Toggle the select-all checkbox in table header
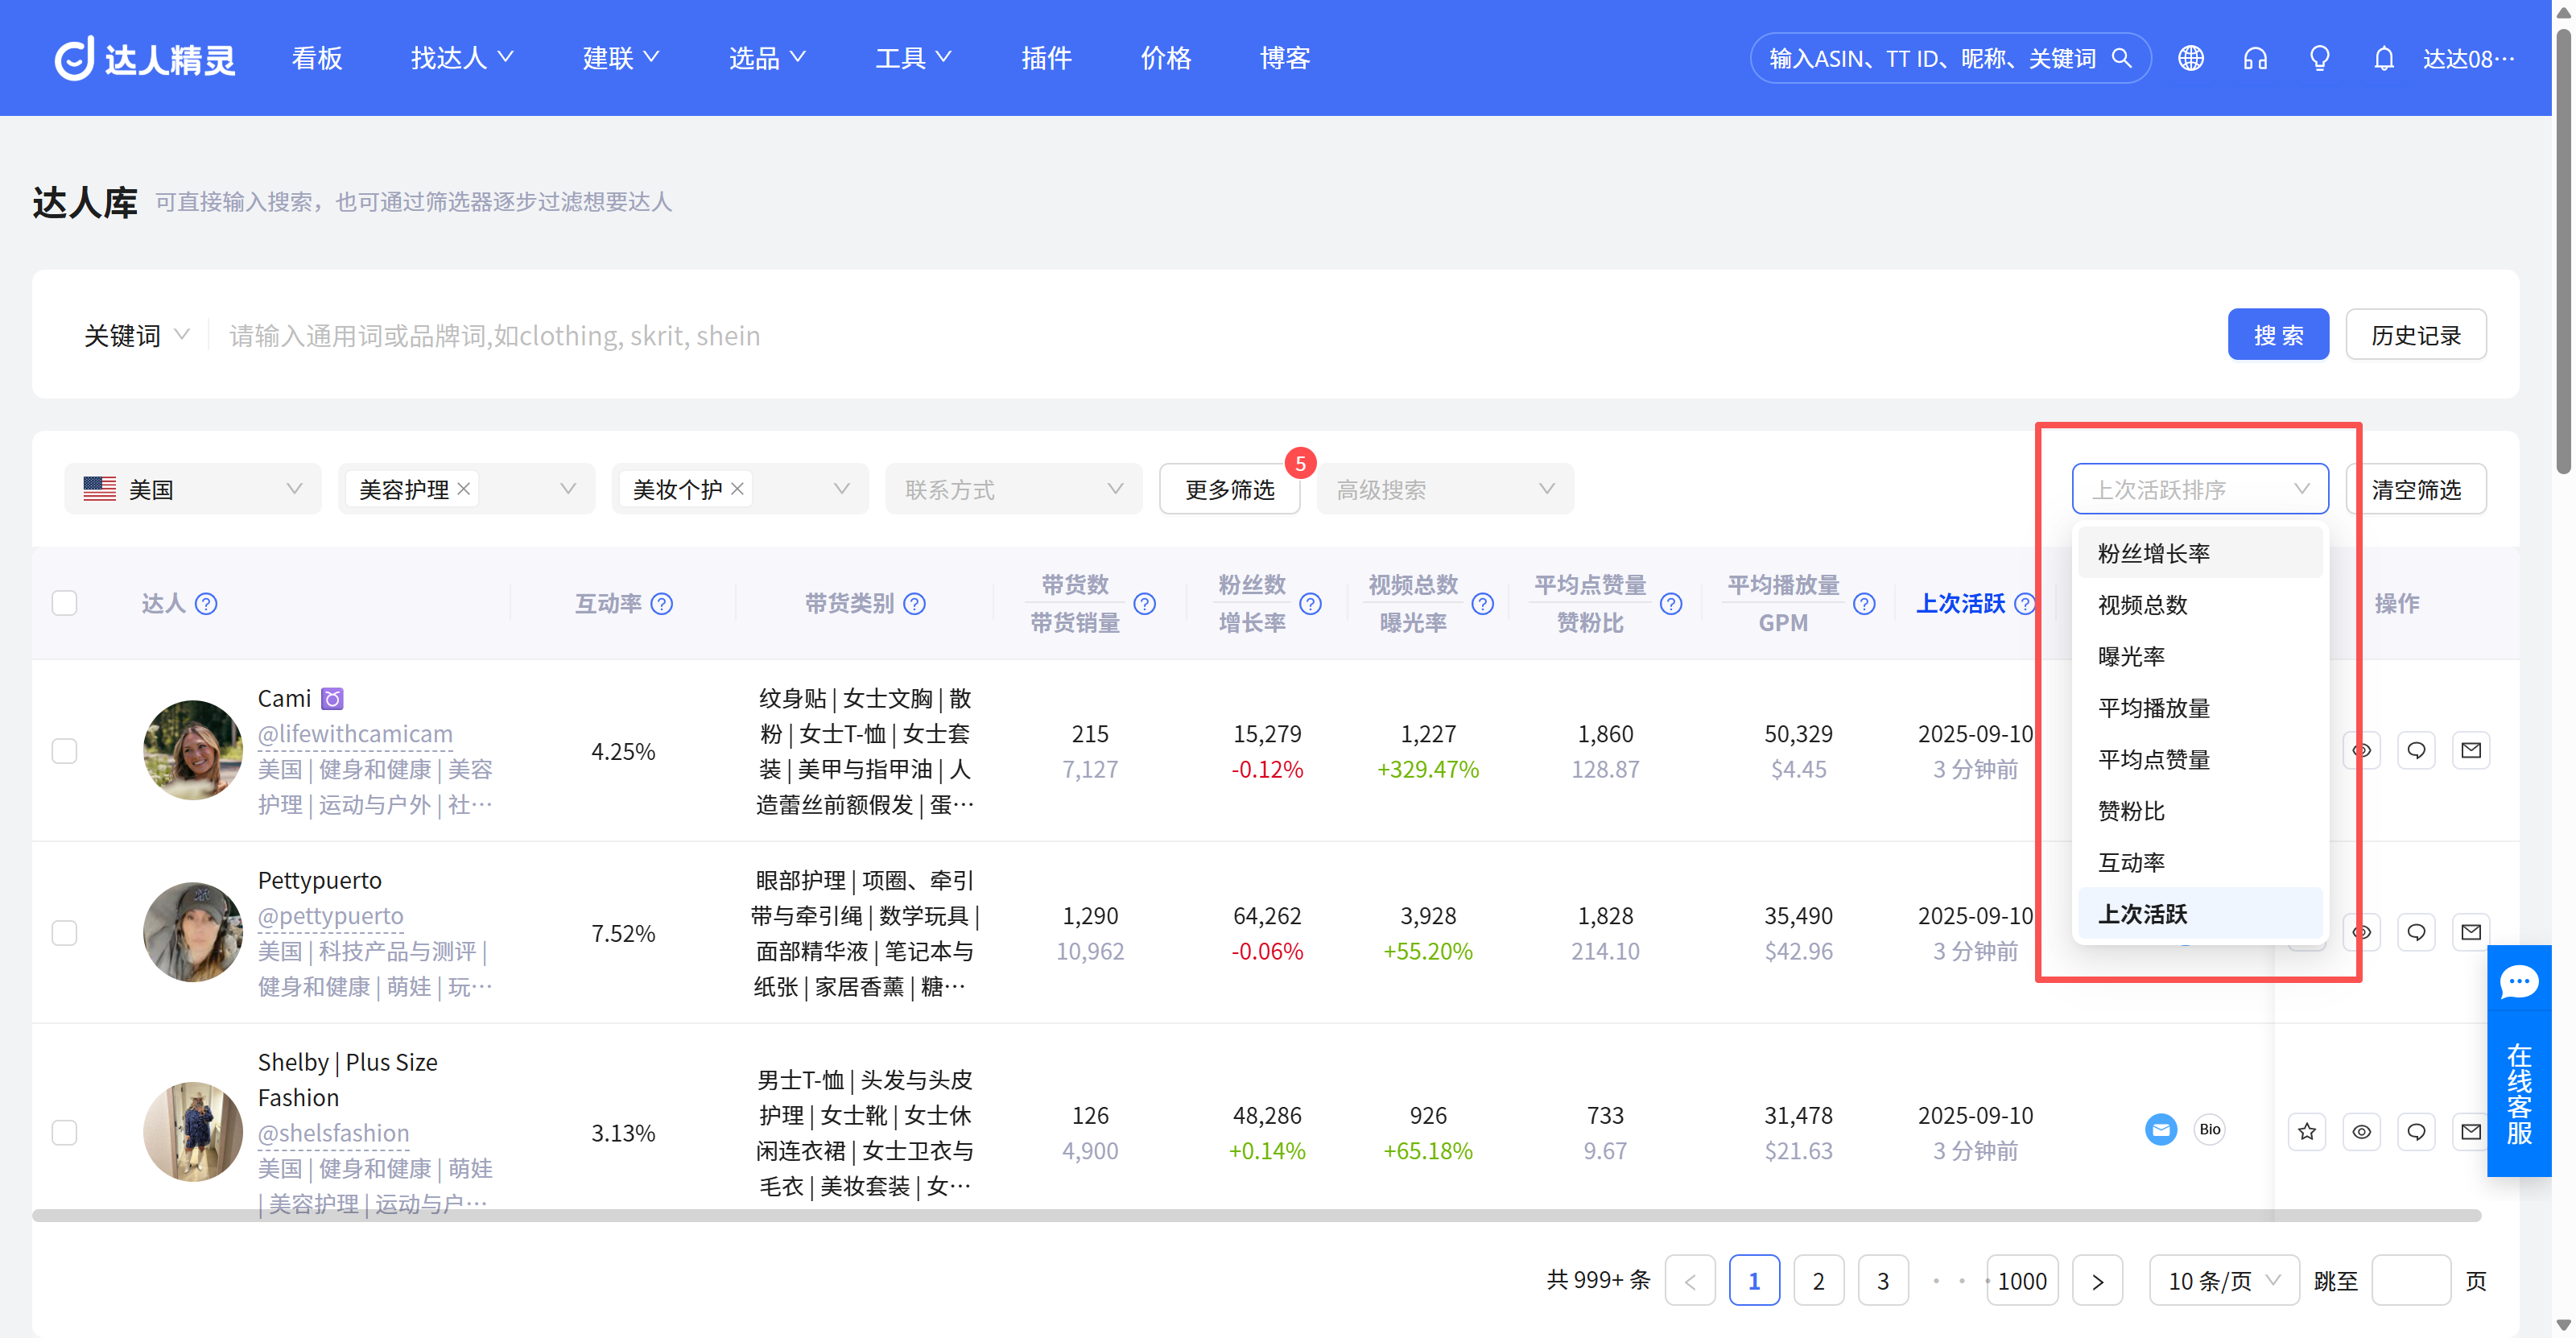The width and height of the screenshot is (2576, 1338). 64,603
